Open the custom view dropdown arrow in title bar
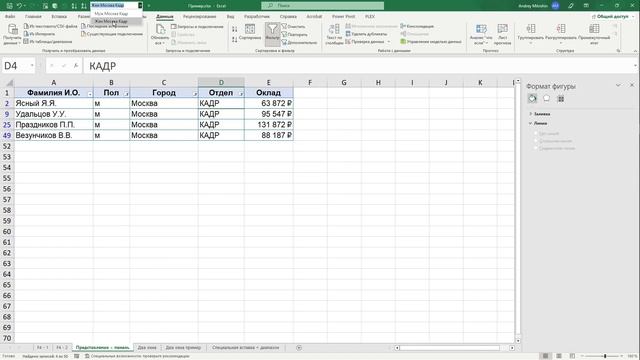Image resolution: width=640 pixels, height=360 pixels. pos(140,5)
